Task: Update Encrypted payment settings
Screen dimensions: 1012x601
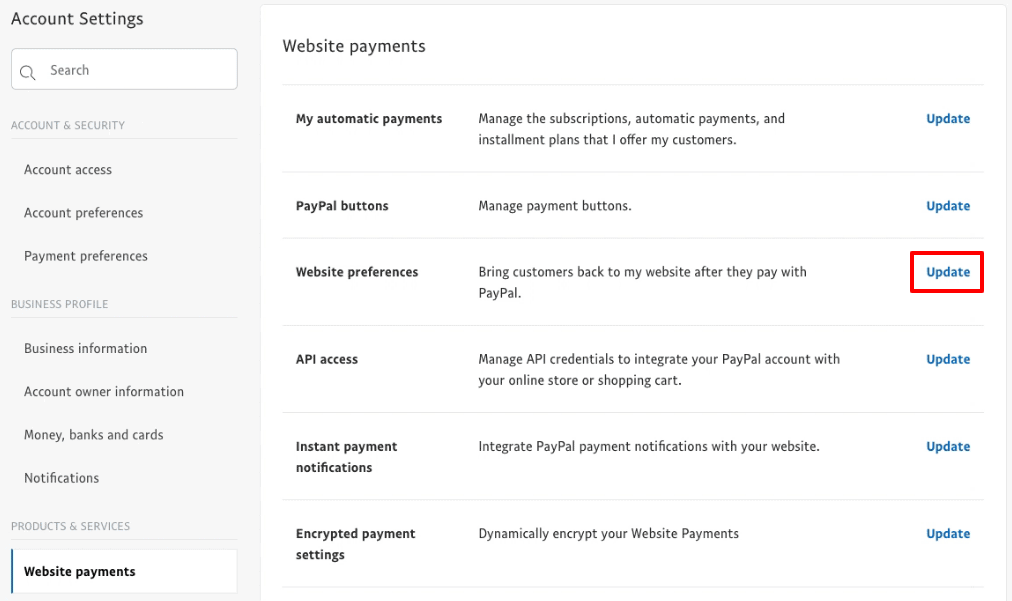Action: 947,533
